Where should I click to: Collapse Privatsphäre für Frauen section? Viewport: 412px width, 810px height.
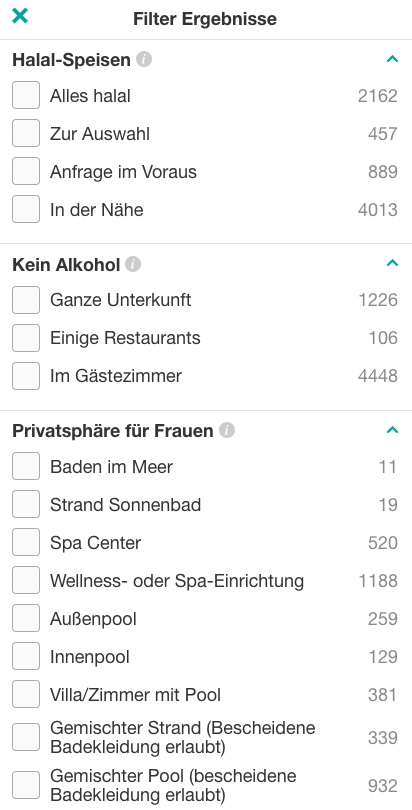[392, 430]
